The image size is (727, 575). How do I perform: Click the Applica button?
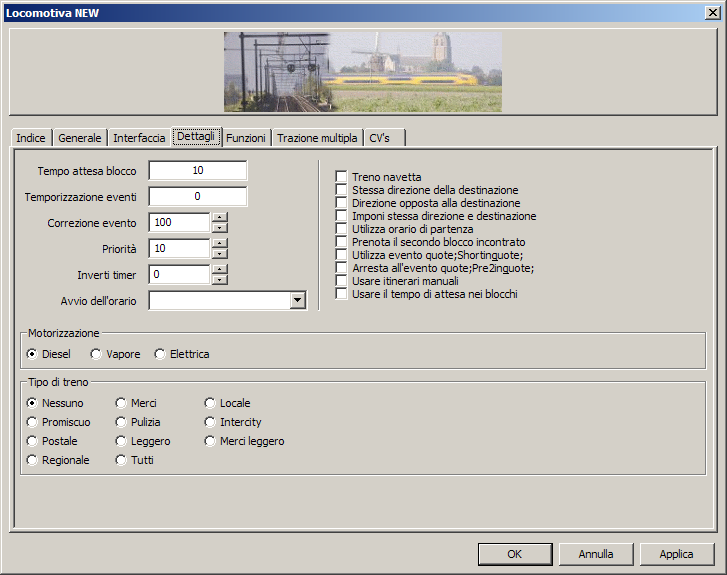pos(676,554)
